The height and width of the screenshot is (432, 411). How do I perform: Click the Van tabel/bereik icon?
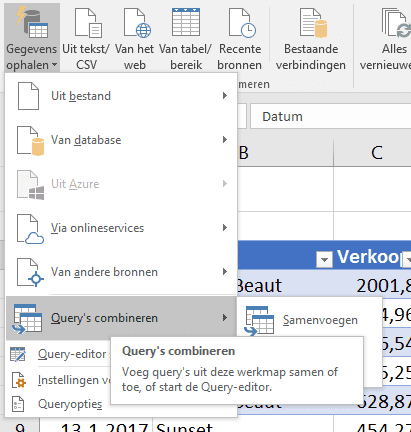186,22
